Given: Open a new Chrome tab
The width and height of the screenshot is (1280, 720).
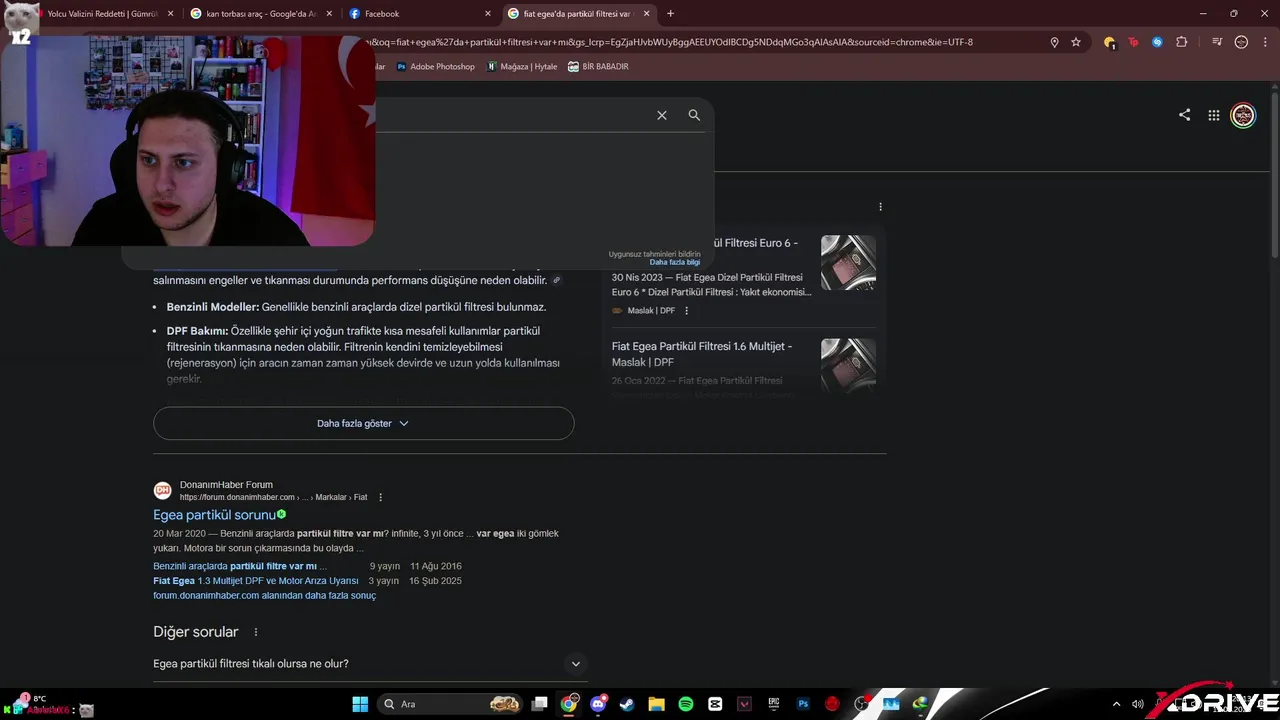Looking at the screenshot, I should click(670, 14).
